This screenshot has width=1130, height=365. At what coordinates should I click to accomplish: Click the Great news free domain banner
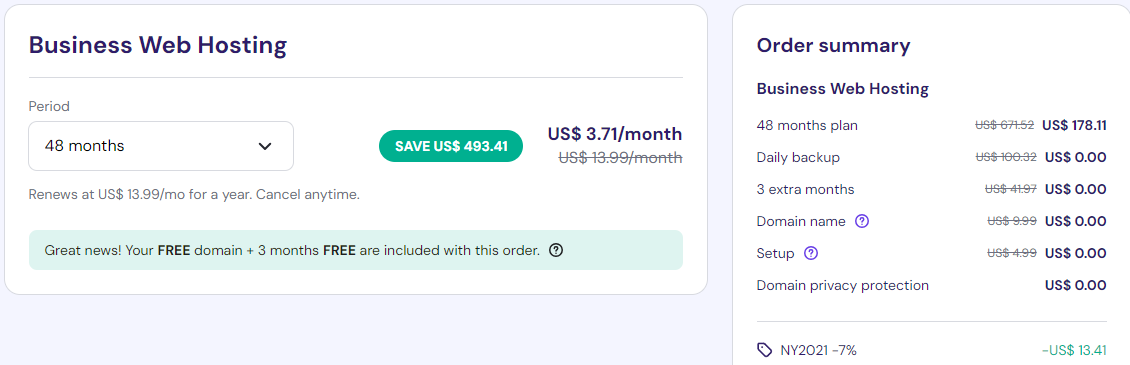pyautogui.click(x=355, y=250)
